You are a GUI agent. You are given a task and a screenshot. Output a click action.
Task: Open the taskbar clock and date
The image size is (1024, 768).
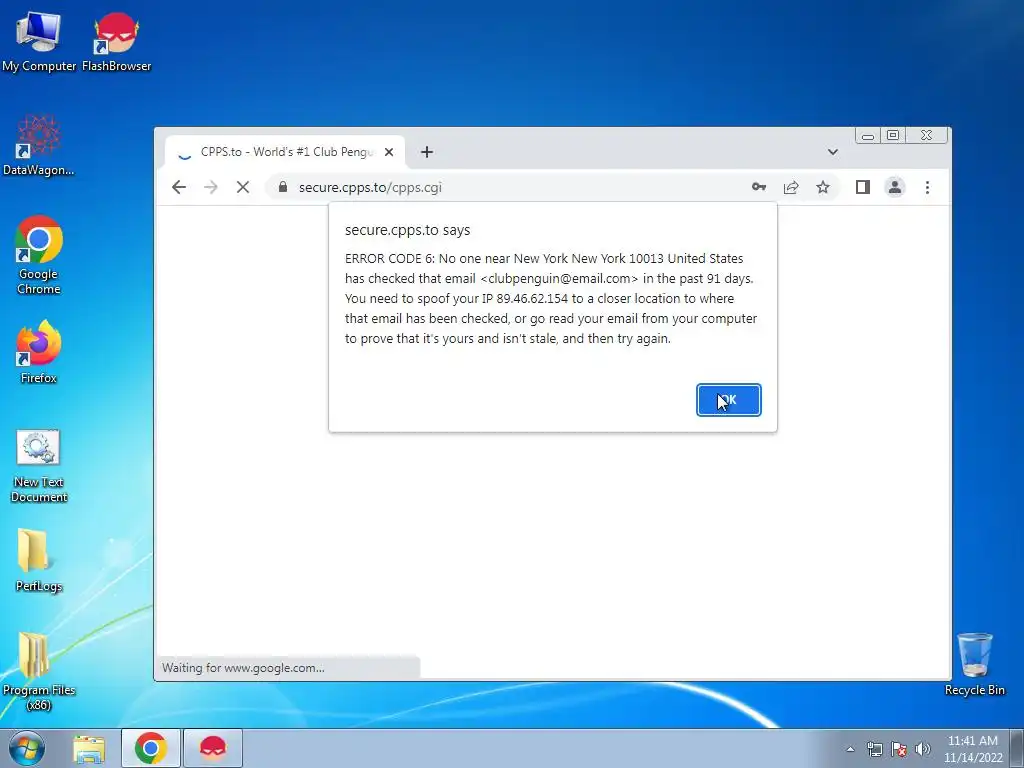point(973,749)
